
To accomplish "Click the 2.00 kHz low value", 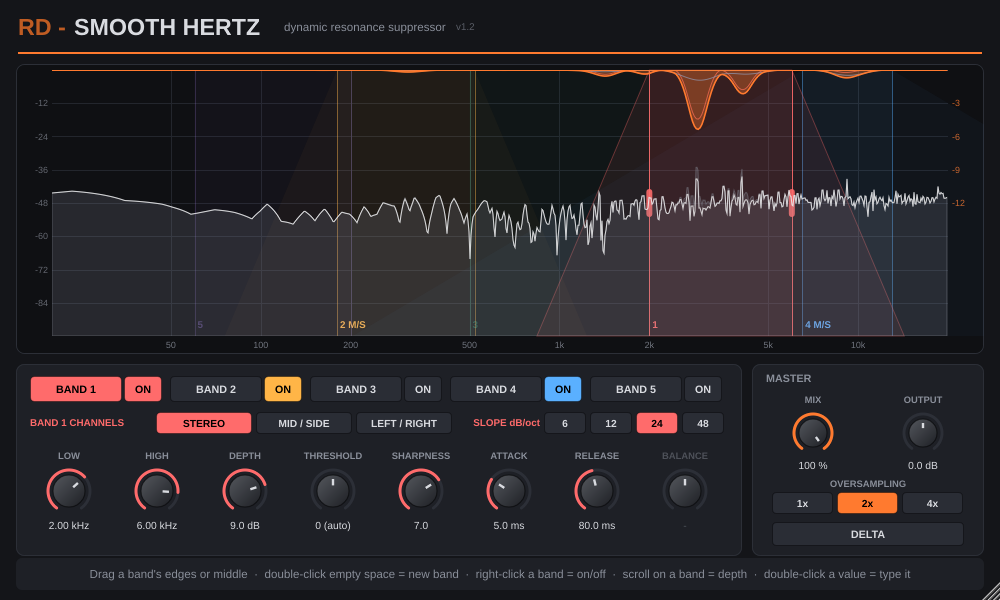I will (69, 525).
